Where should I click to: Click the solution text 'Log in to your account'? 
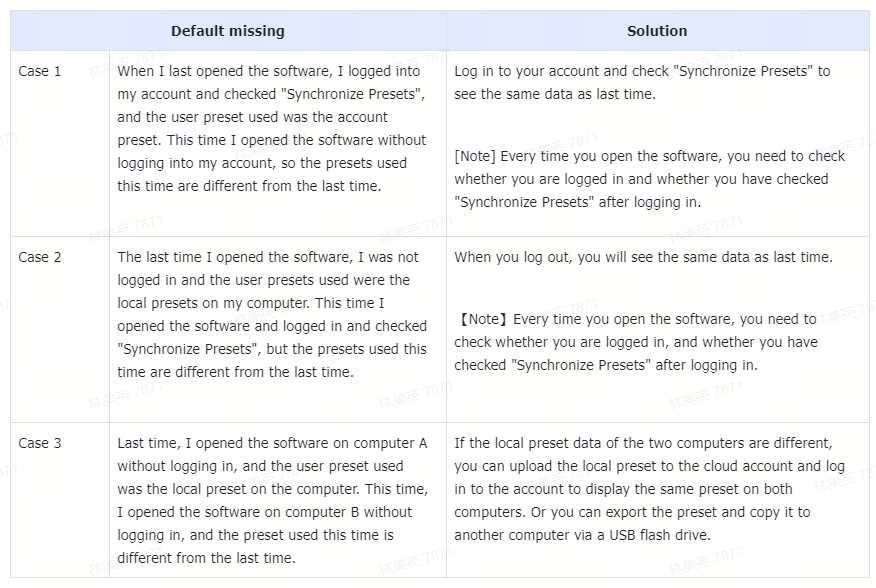click(642, 83)
